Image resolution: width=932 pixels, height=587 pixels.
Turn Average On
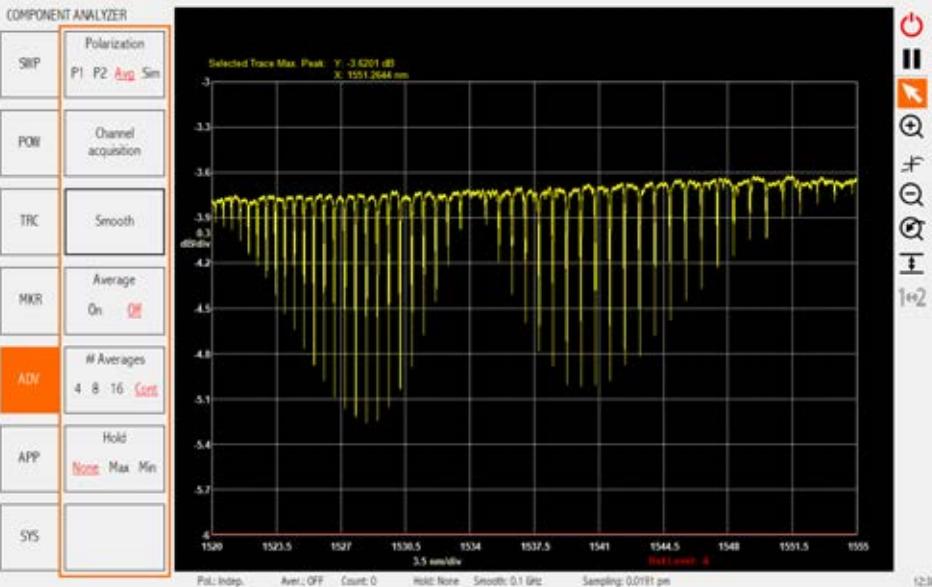(95, 310)
